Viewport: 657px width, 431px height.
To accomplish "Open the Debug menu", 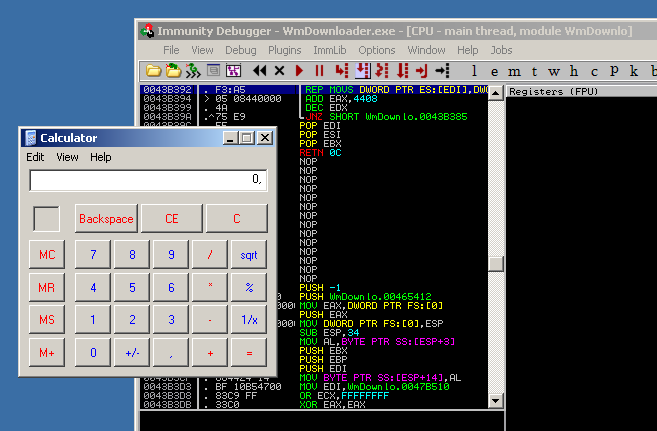I will pyautogui.click(x=241, y=50).
